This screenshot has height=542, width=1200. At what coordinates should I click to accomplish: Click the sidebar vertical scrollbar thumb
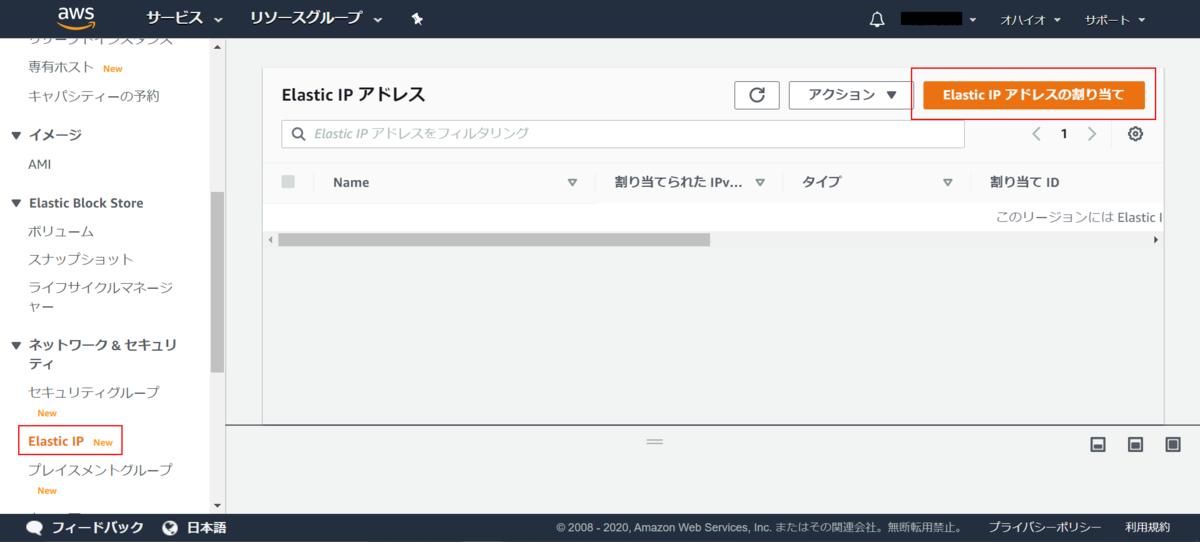coord(217,282)
